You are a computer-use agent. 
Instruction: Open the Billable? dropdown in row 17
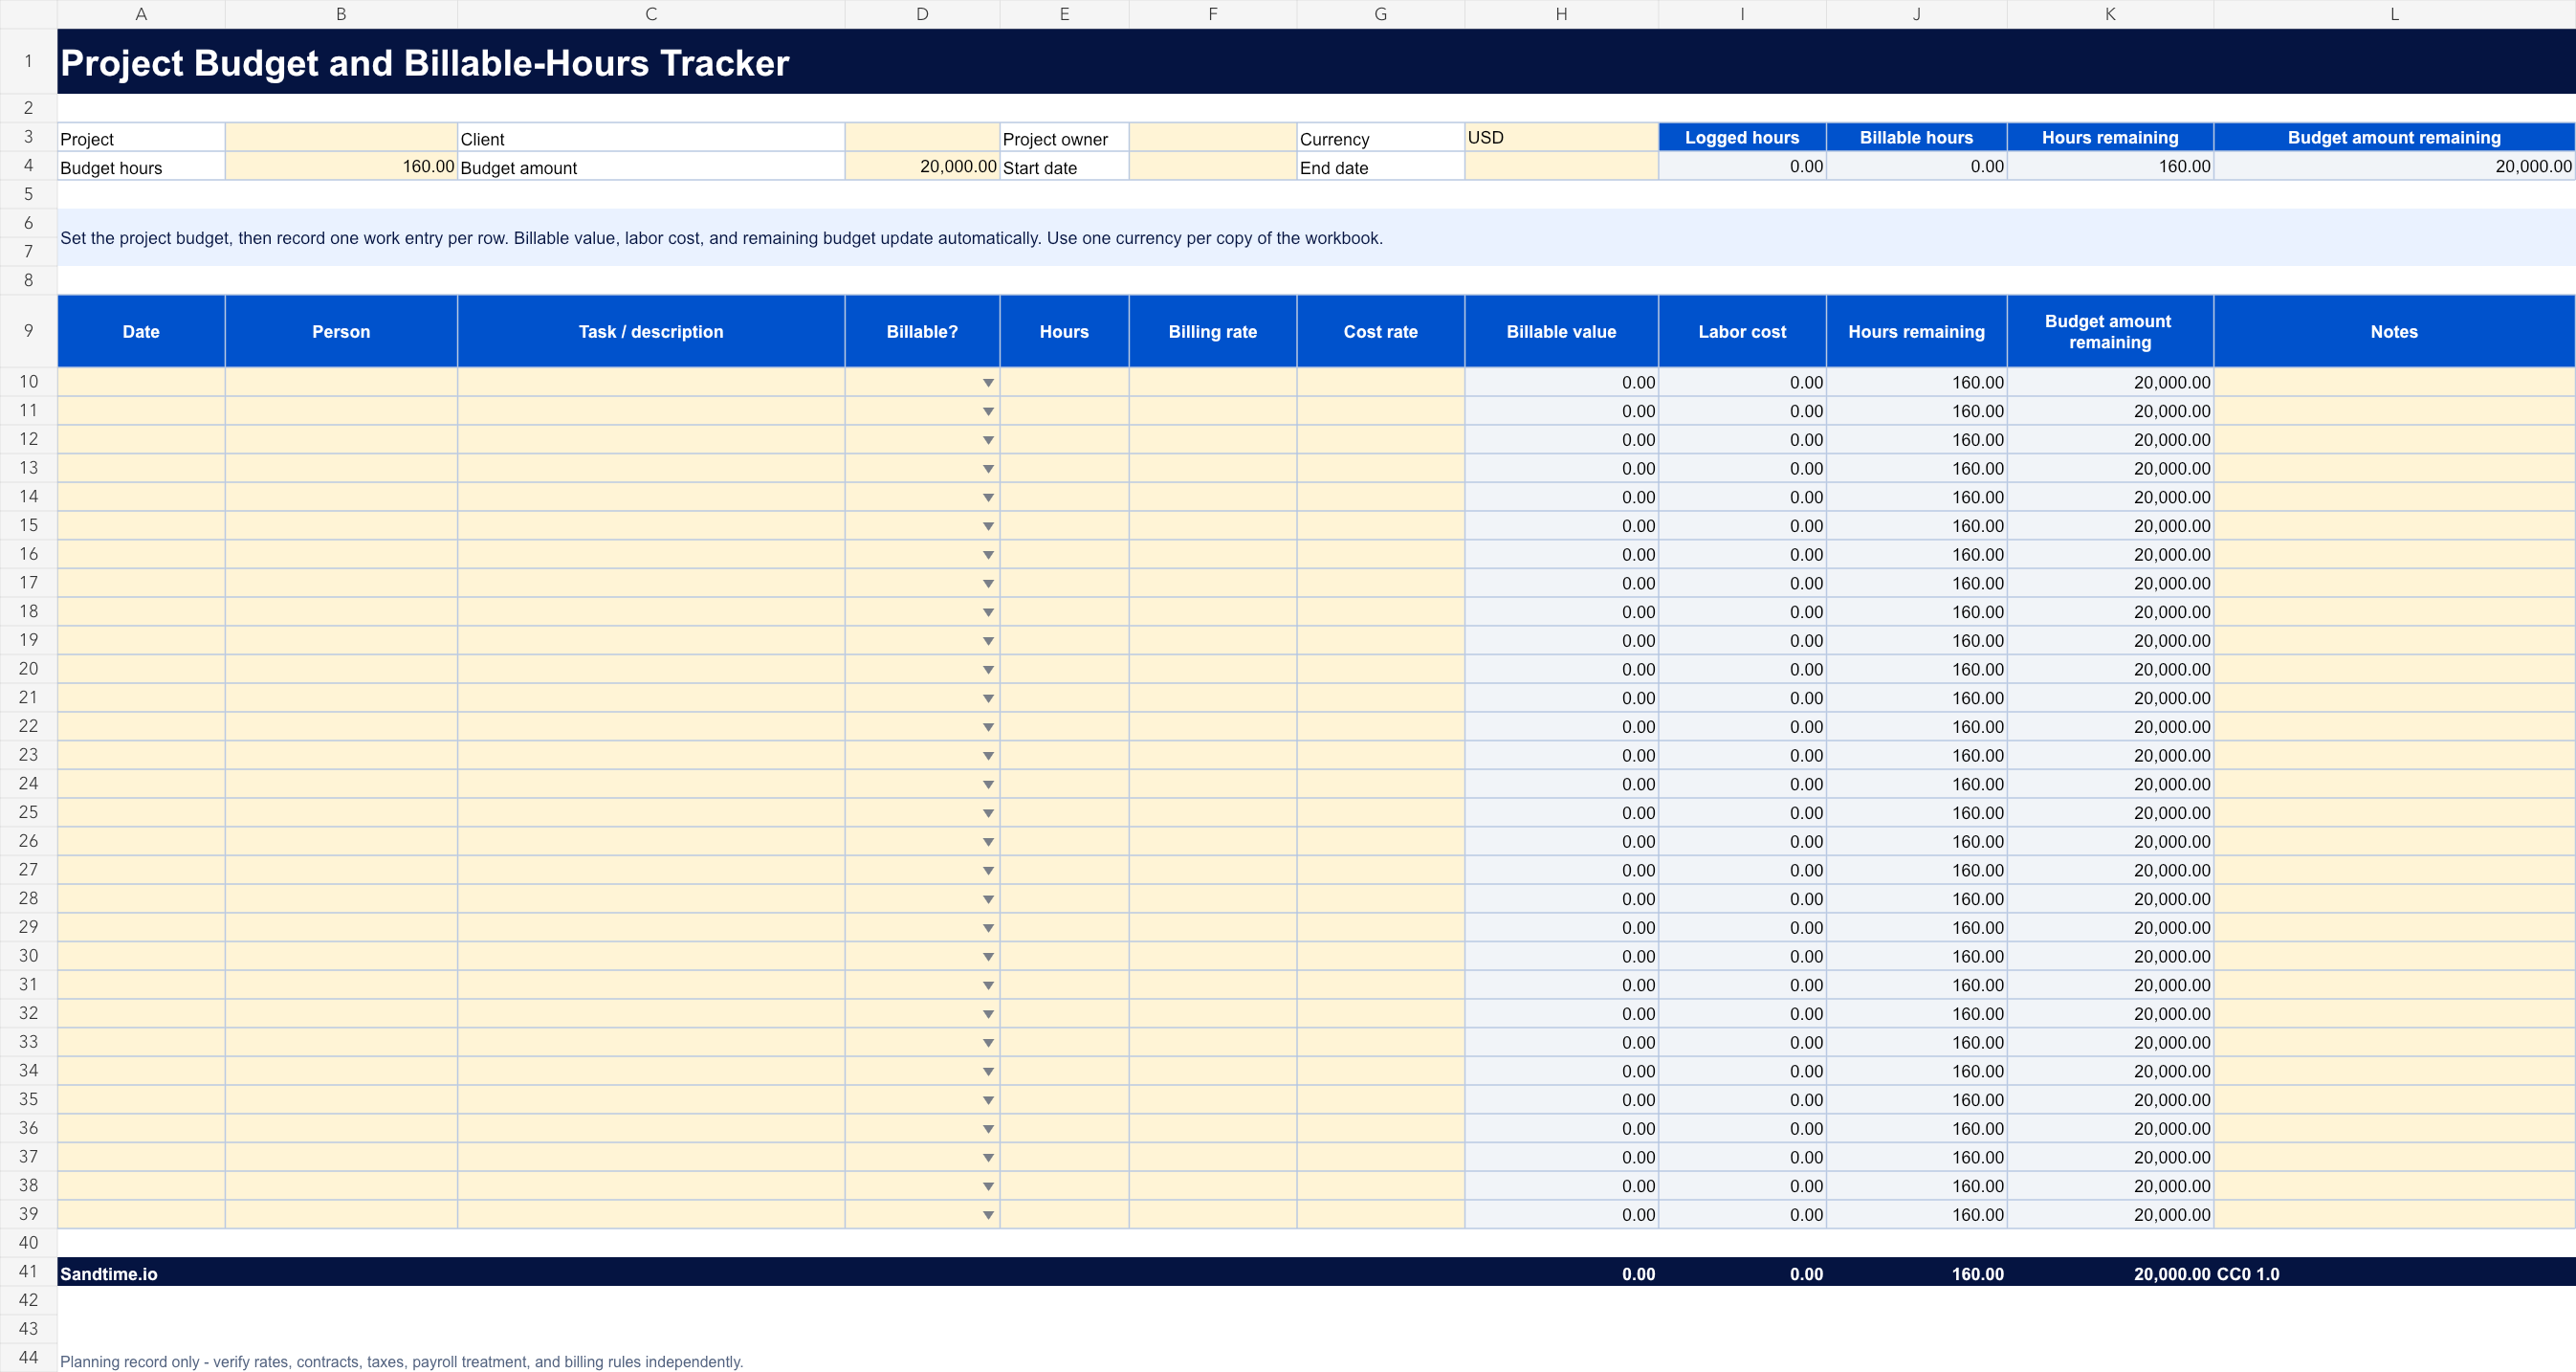[x=987, y=584]
